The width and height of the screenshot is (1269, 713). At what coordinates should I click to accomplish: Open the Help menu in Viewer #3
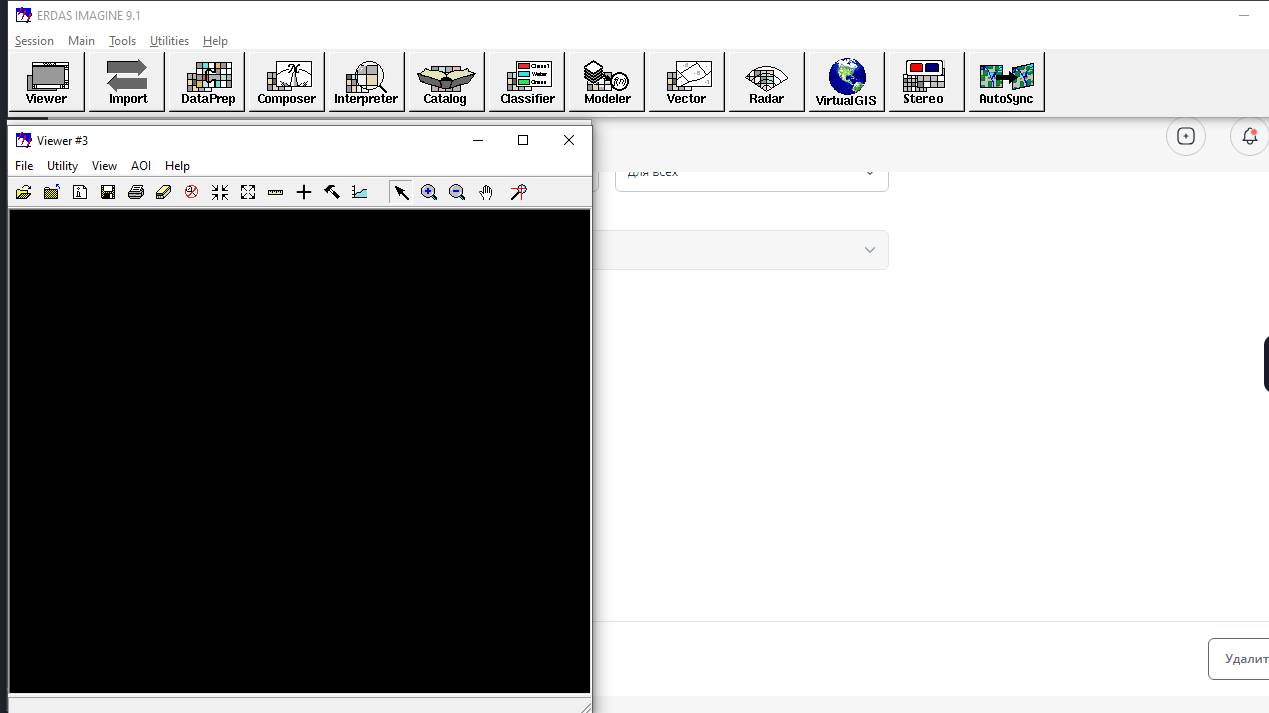click(x=177, y=166)
